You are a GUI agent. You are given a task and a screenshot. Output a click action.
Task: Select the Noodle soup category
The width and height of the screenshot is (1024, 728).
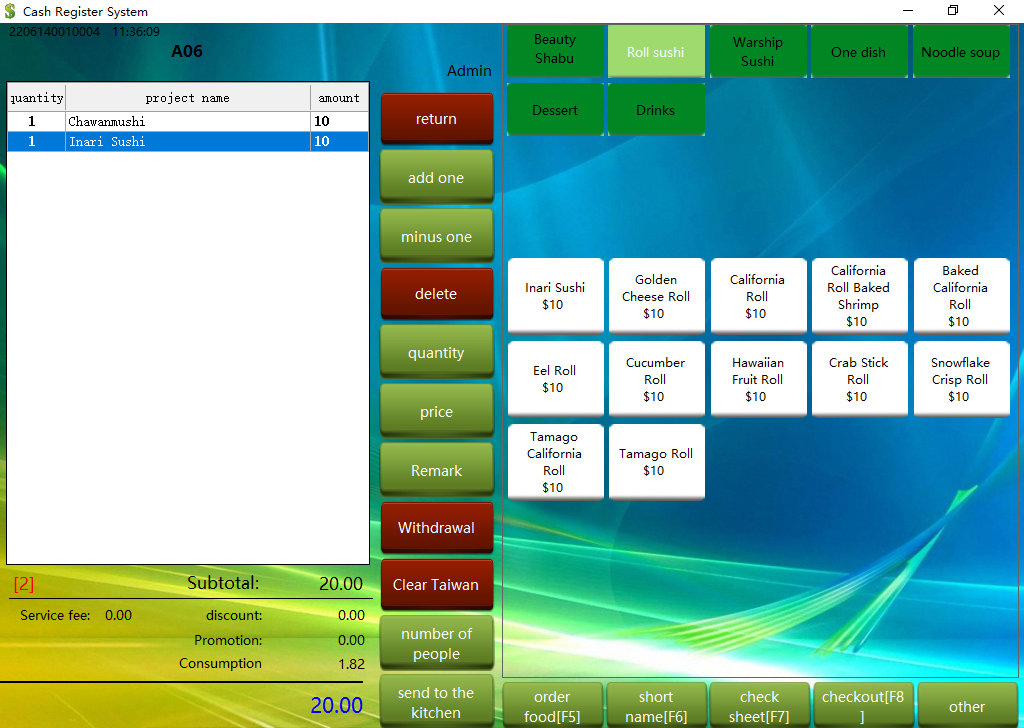click(x=960, y=51)
